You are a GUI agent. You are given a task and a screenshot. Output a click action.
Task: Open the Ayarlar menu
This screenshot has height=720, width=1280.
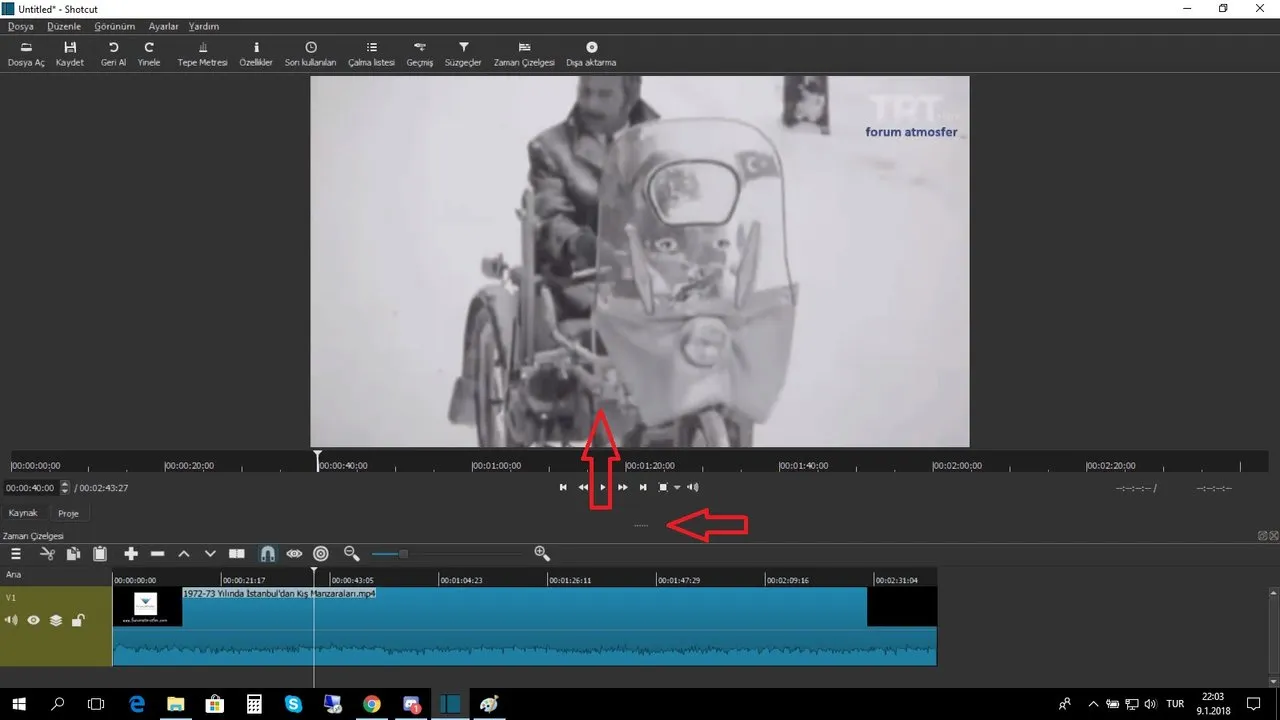pos(164,26)
